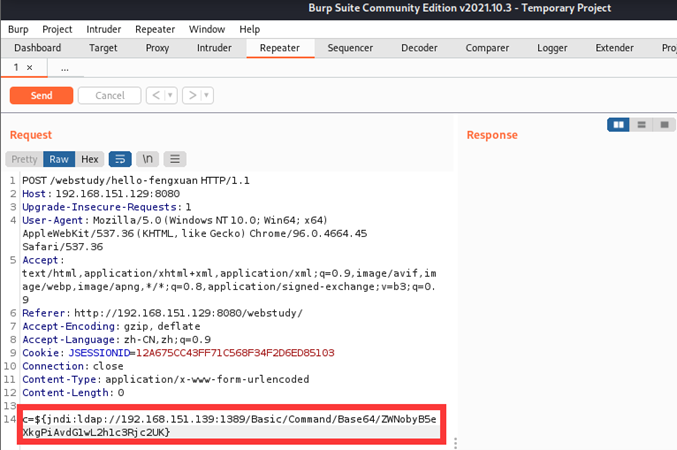Switch to the Proxy tab
Screen dimensions: 677x450
pyautogui.click(x=157, y=48)
